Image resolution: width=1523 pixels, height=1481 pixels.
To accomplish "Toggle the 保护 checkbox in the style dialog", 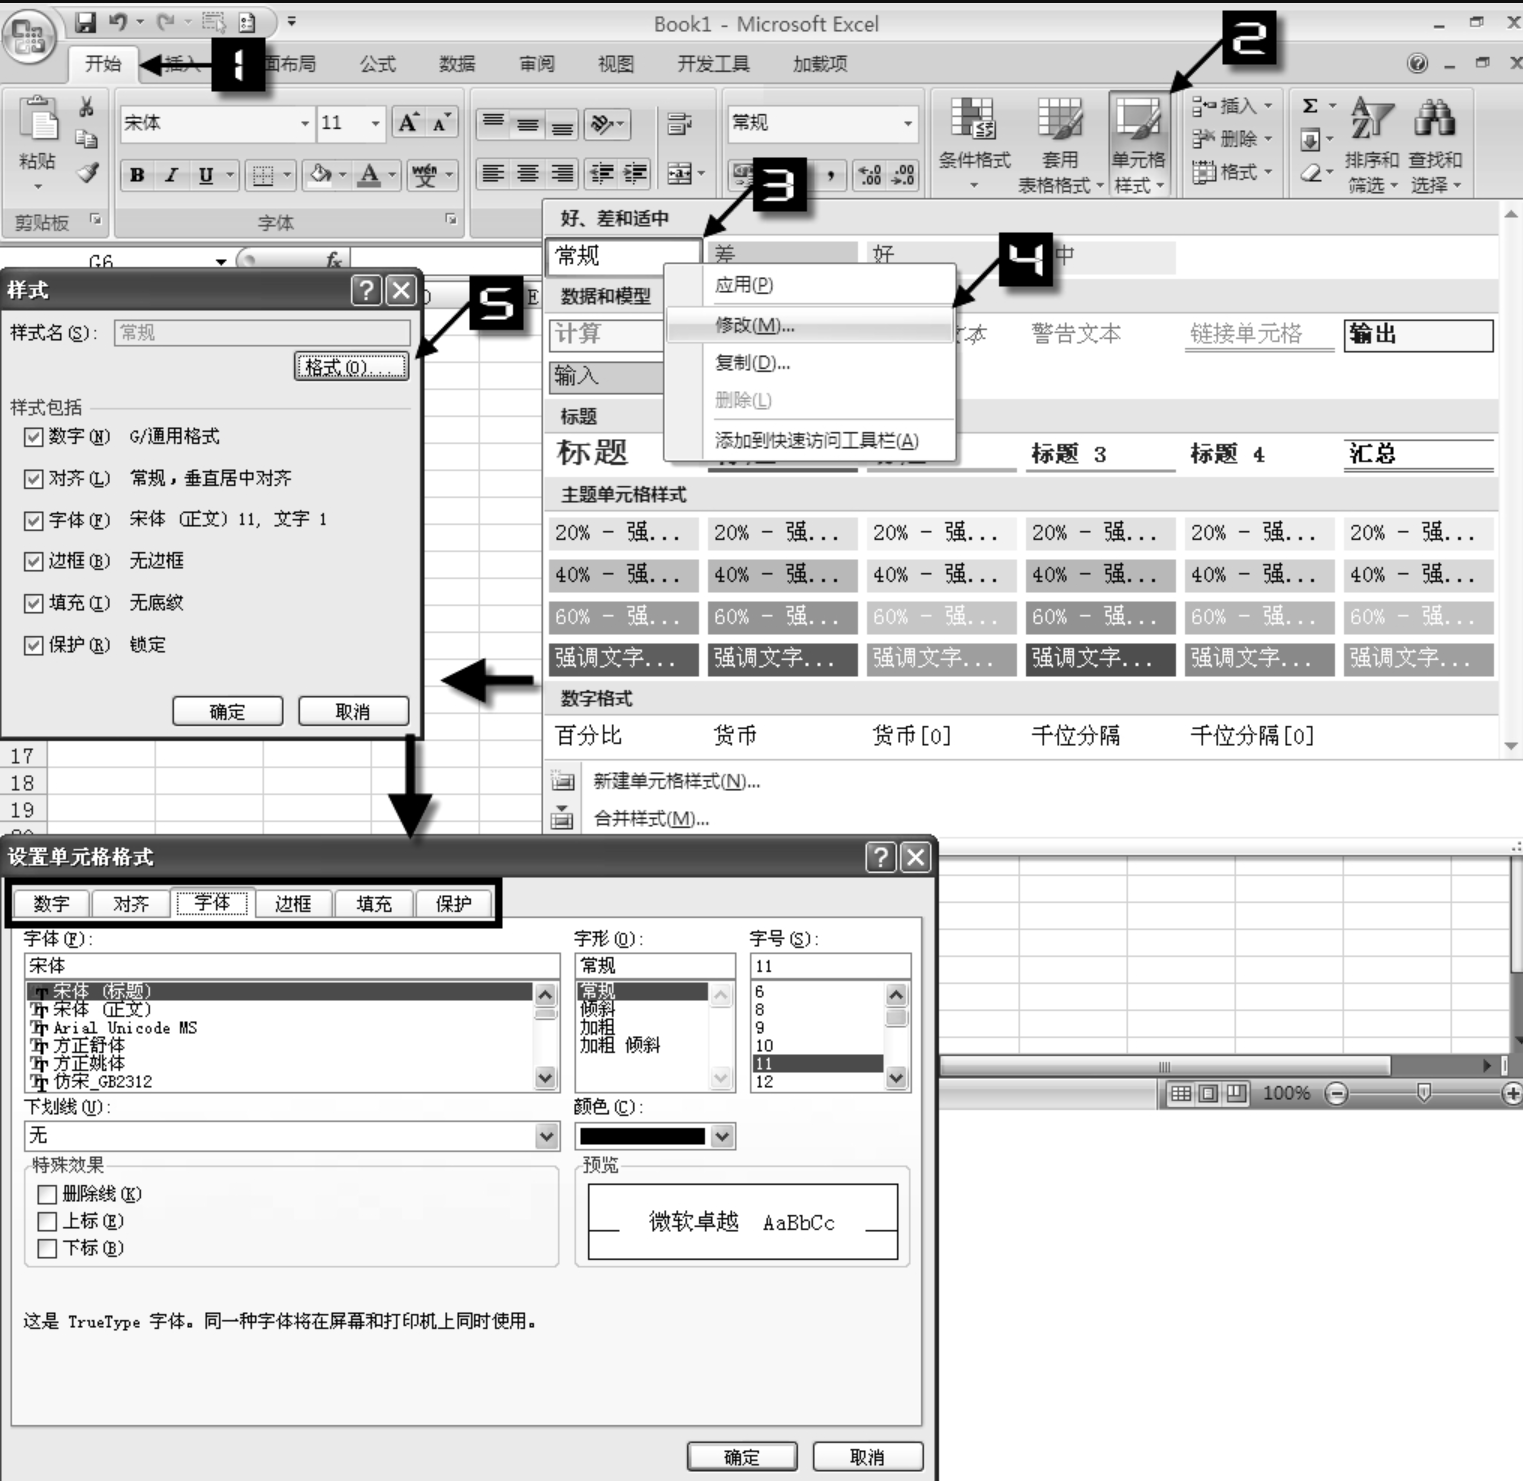I will pos(33,646).
